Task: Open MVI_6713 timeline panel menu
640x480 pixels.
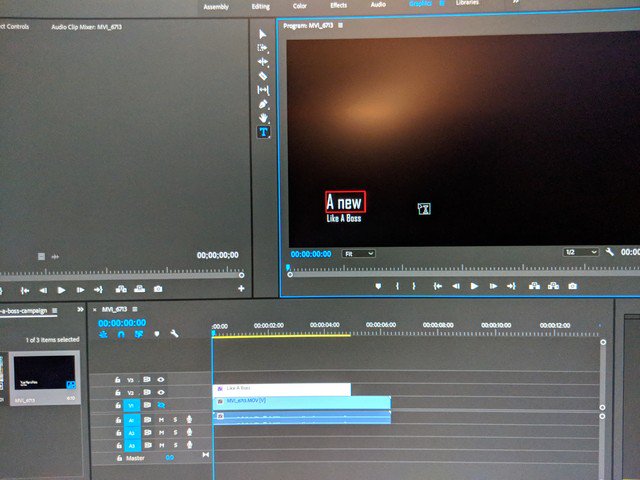Action: point(135,309)
